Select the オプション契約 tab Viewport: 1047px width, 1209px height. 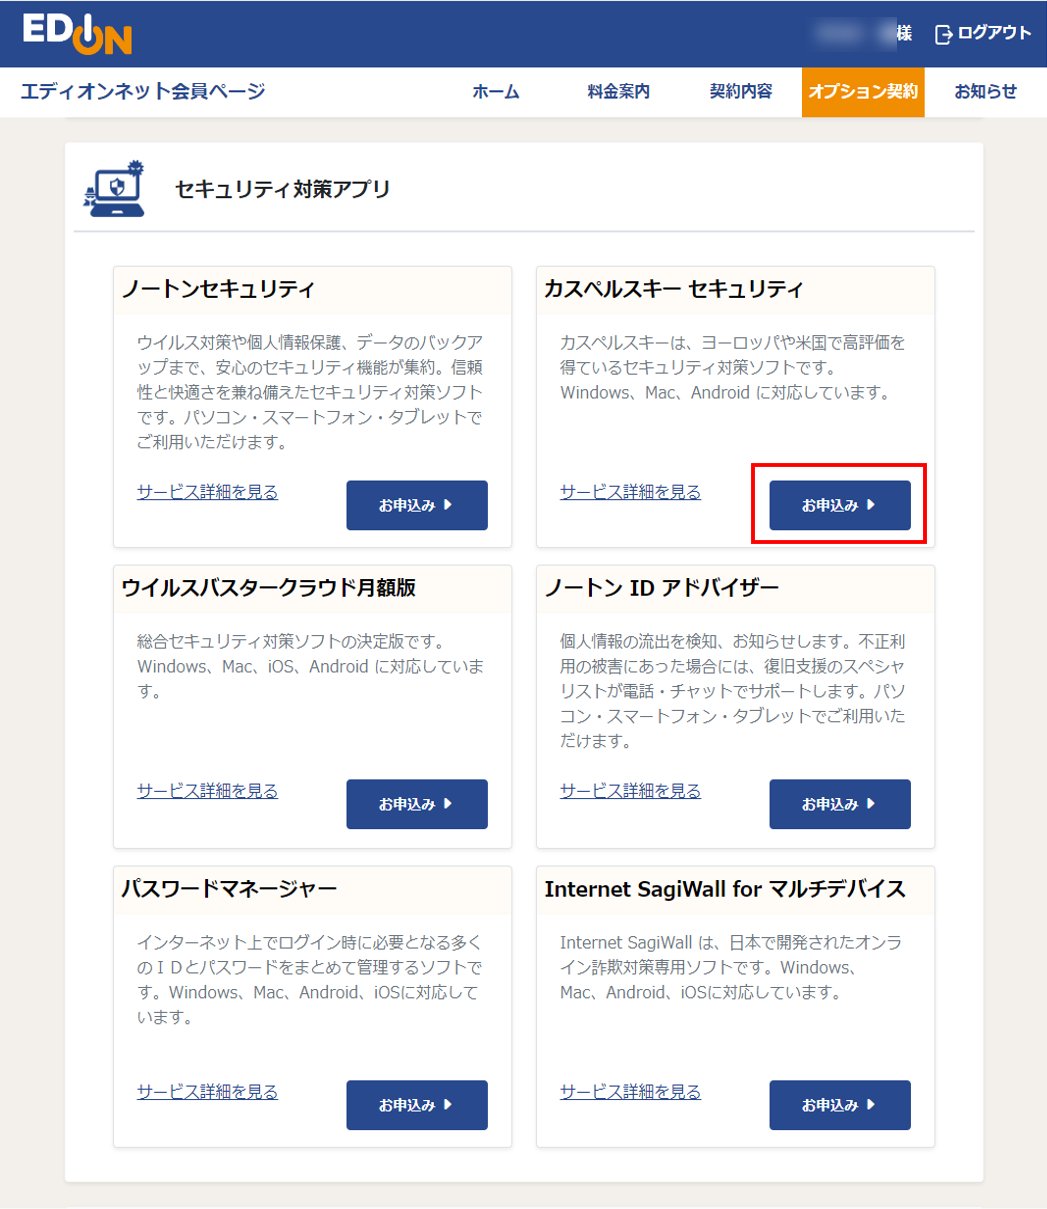[863, 92]
